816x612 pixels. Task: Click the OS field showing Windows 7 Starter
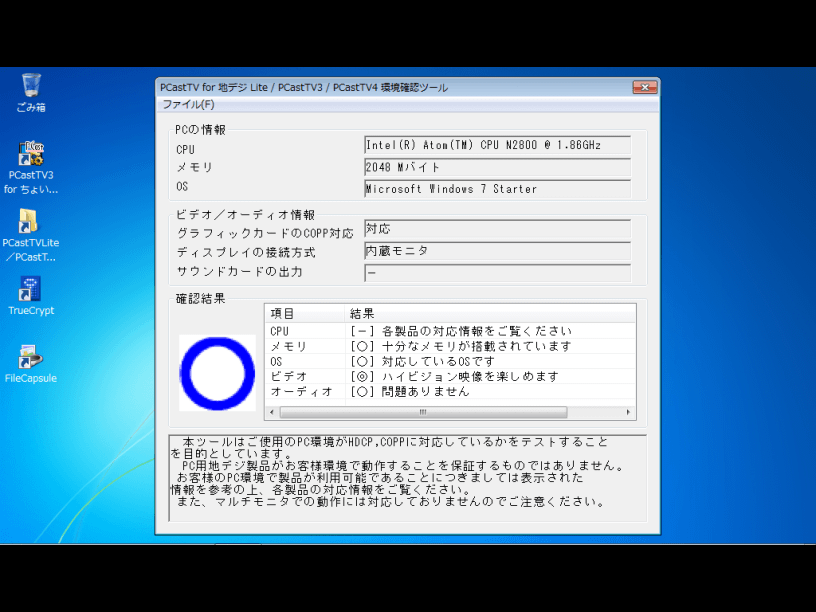point(498,189)
